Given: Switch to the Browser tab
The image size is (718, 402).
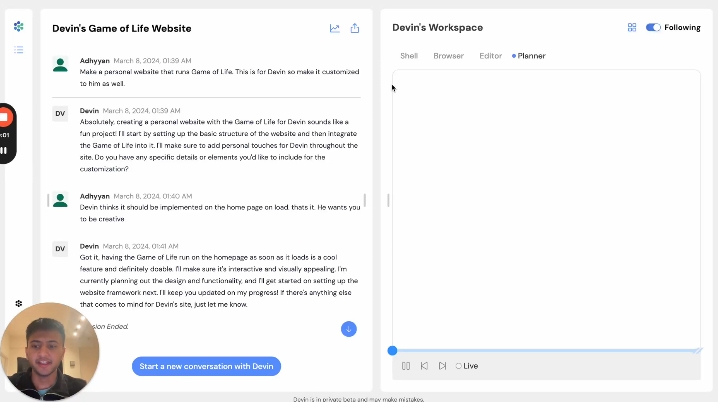Looking at the screenshot, I should click(x=448, y=56).
